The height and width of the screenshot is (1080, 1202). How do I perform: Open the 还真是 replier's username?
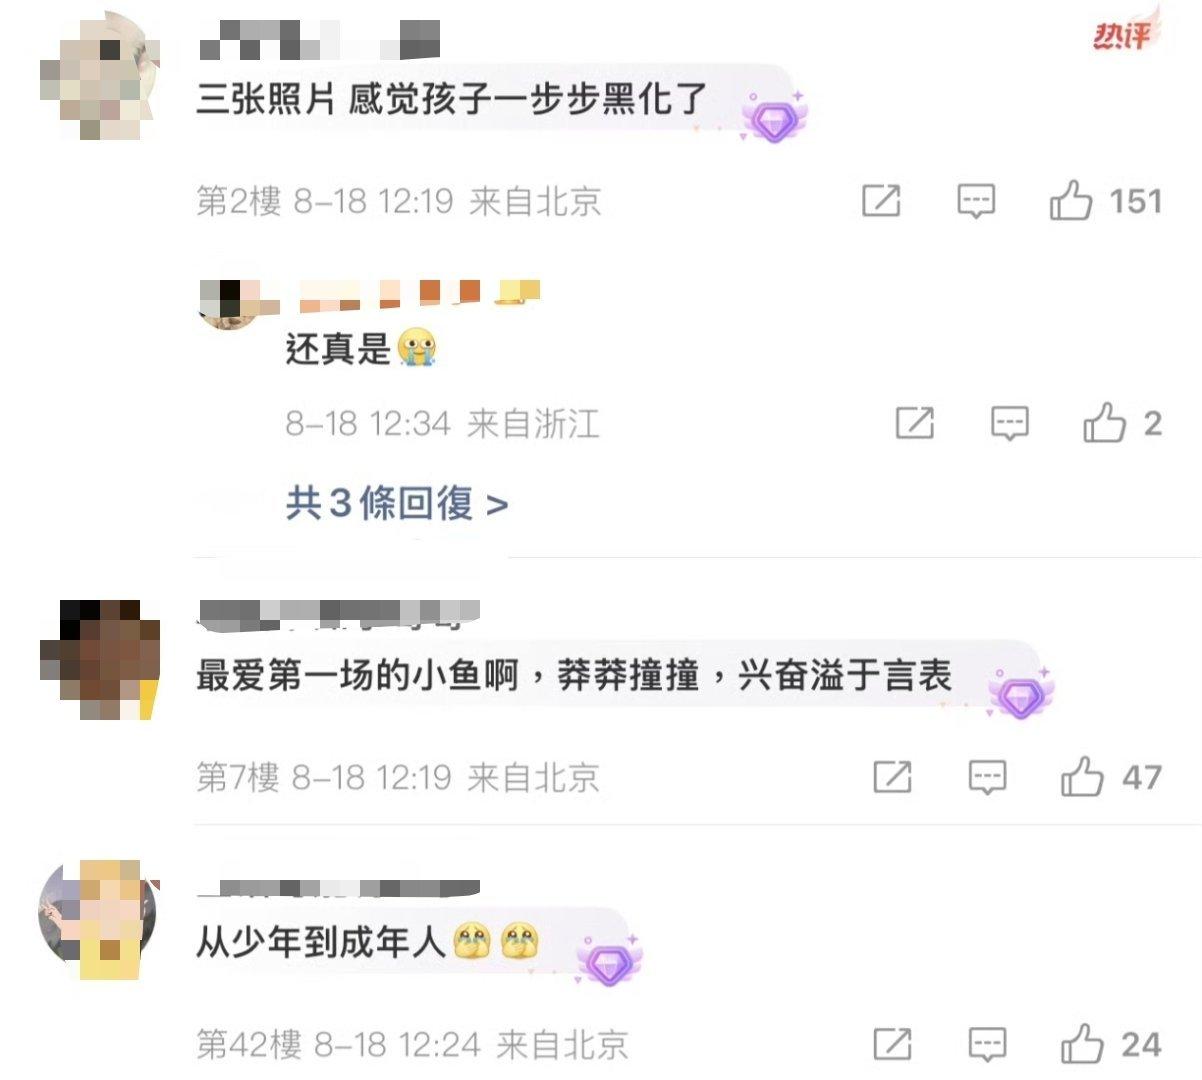(420, 291)
